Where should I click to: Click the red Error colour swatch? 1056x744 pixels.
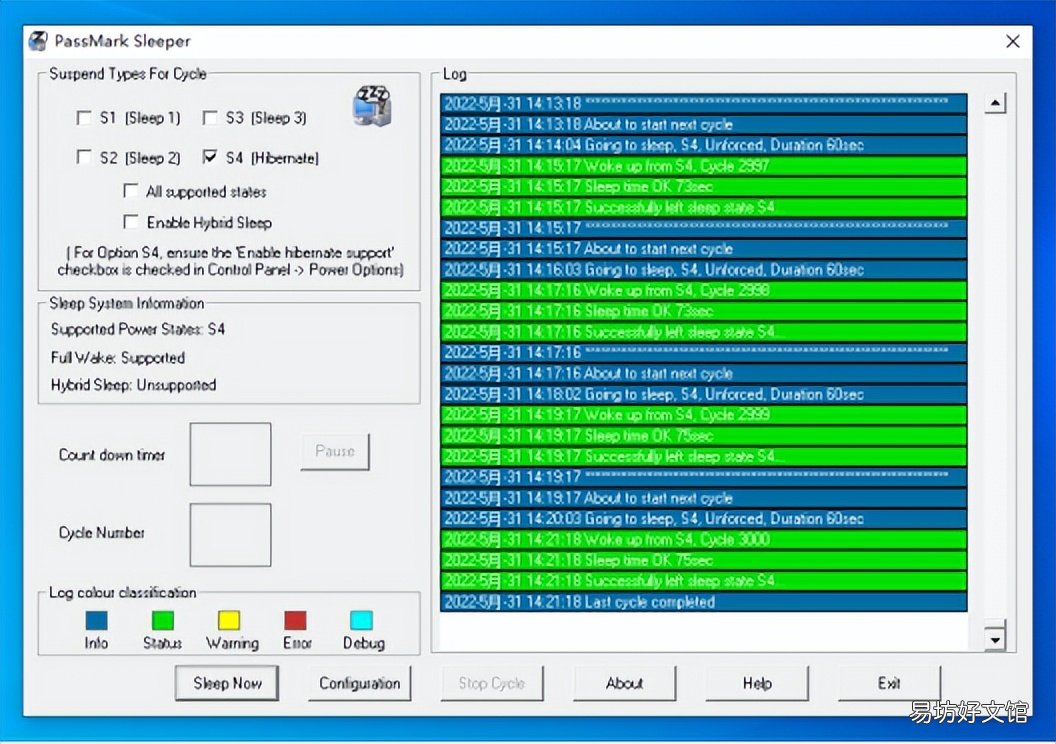[x=295, y=620]
